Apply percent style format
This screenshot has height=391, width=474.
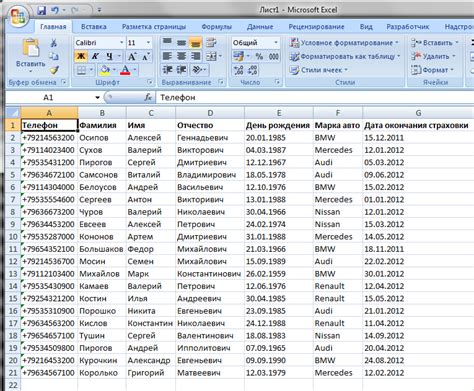point(259,56)
